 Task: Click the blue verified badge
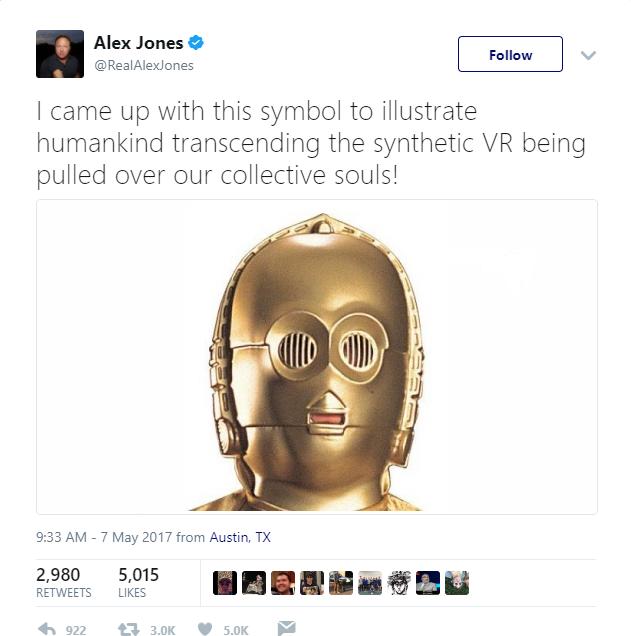click(196, 43)
